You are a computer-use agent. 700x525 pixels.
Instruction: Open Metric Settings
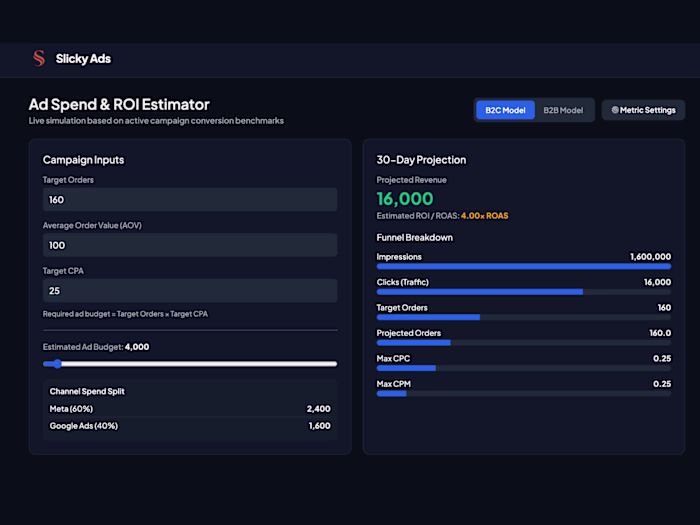(643, 110)
